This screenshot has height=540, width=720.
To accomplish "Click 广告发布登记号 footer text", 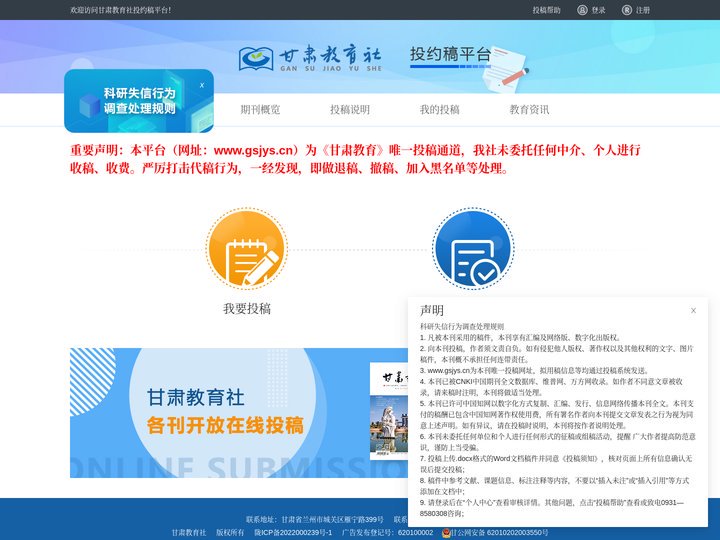I will (388, 532).
